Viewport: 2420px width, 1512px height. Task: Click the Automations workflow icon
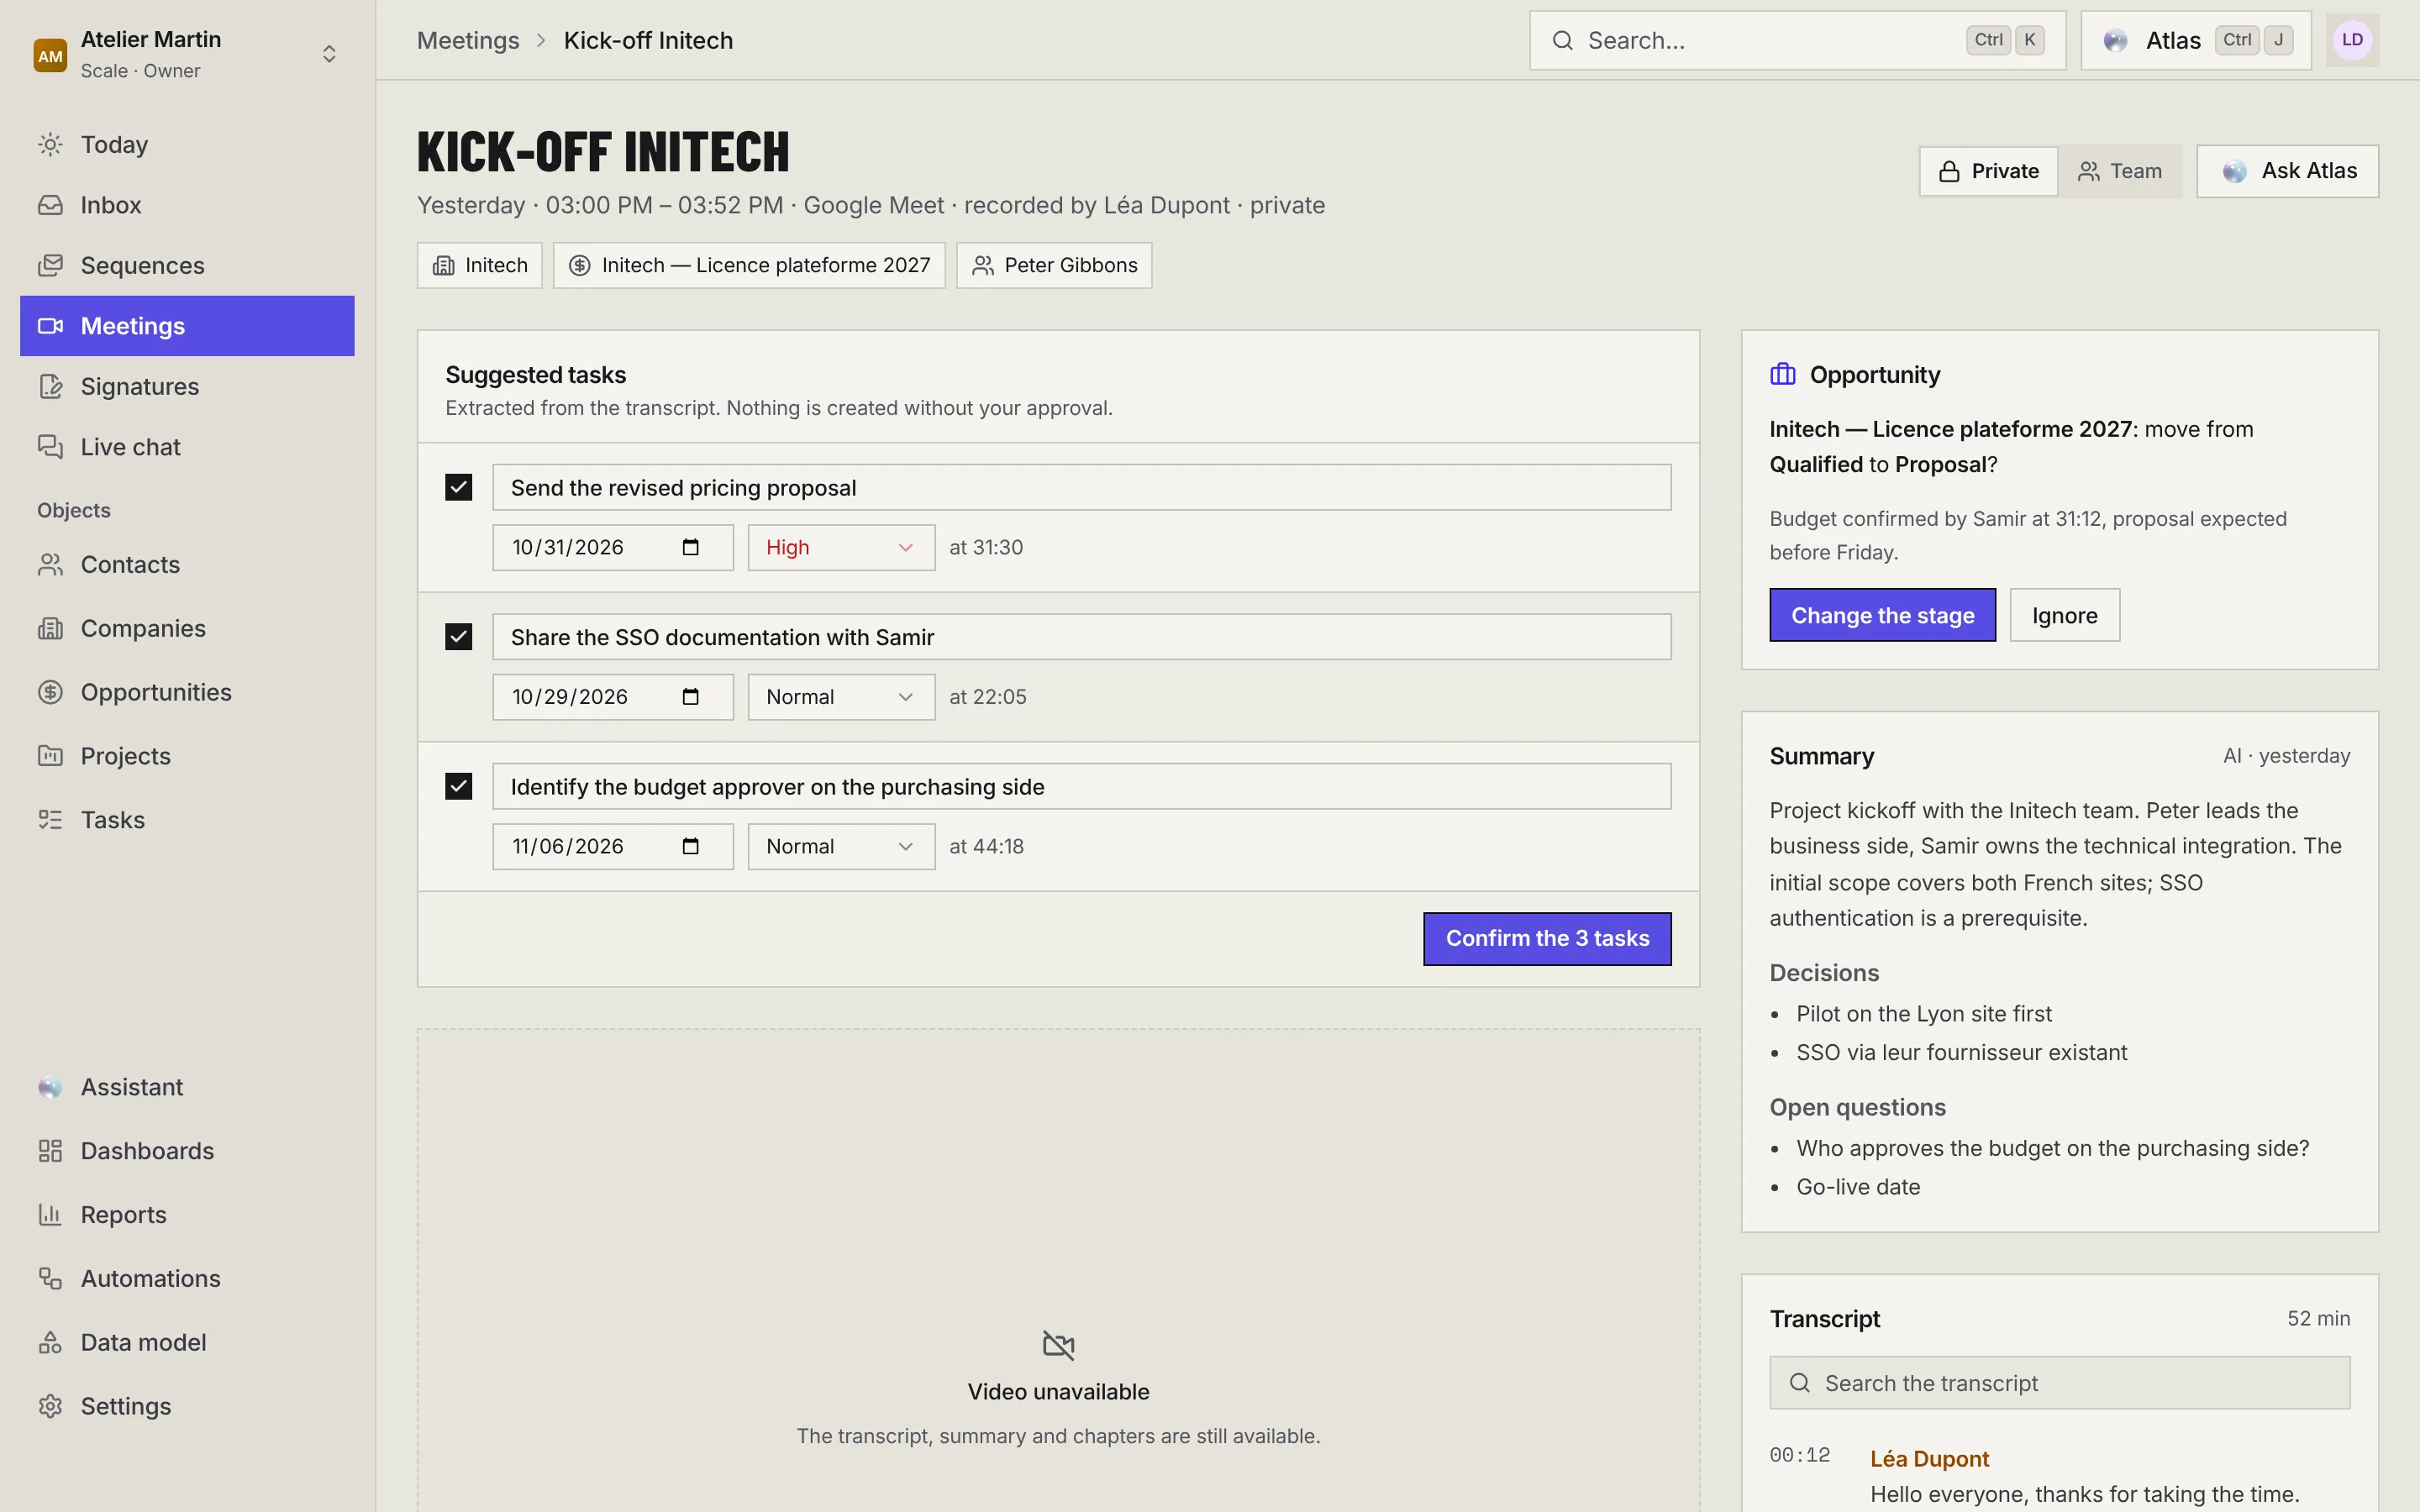coord(50,1279)
